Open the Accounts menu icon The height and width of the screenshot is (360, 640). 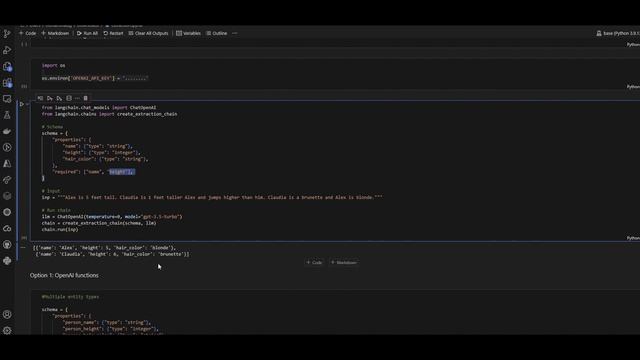point(7,314)
